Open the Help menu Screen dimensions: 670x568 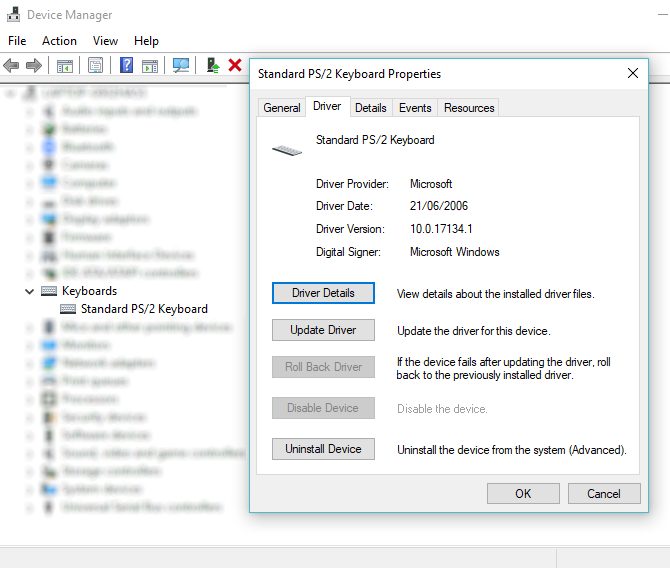point(146,41)
